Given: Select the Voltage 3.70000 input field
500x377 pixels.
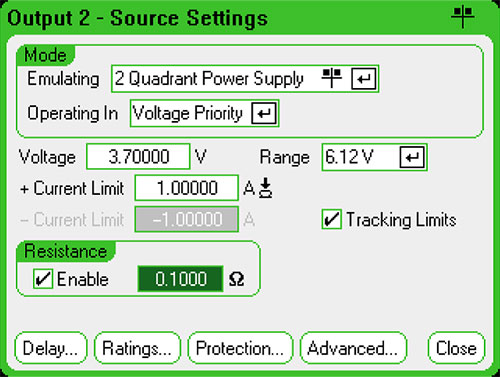Looking at the screenshot, I should 138,157.
